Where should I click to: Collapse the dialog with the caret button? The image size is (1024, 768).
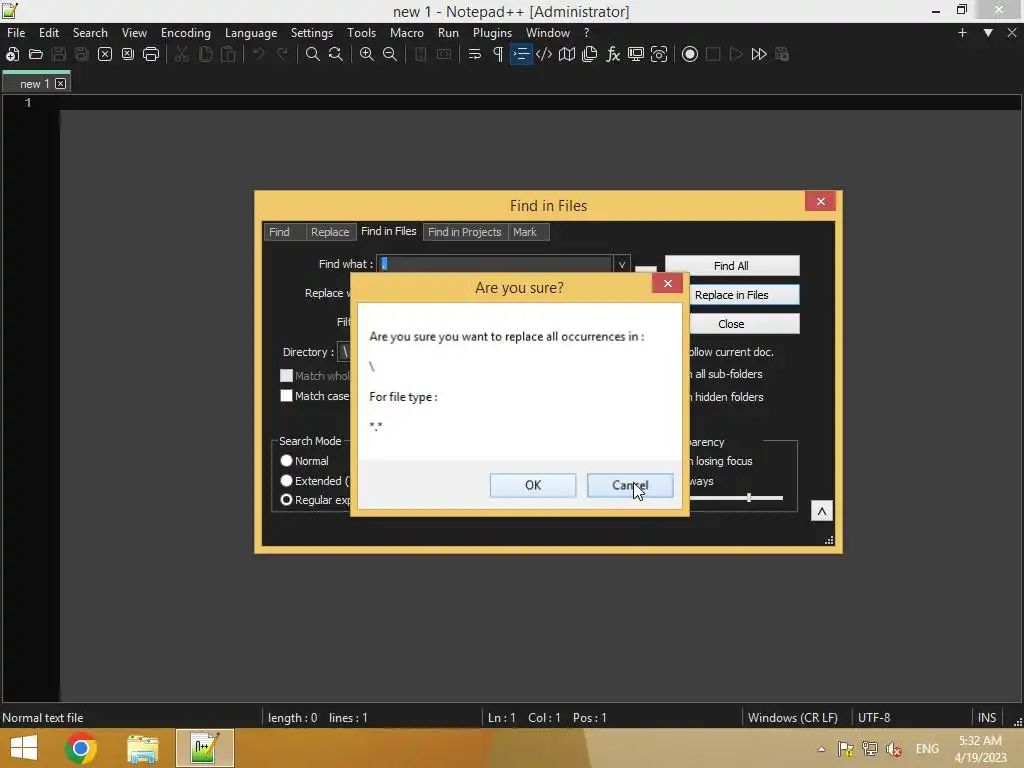(x=822, y=511)
